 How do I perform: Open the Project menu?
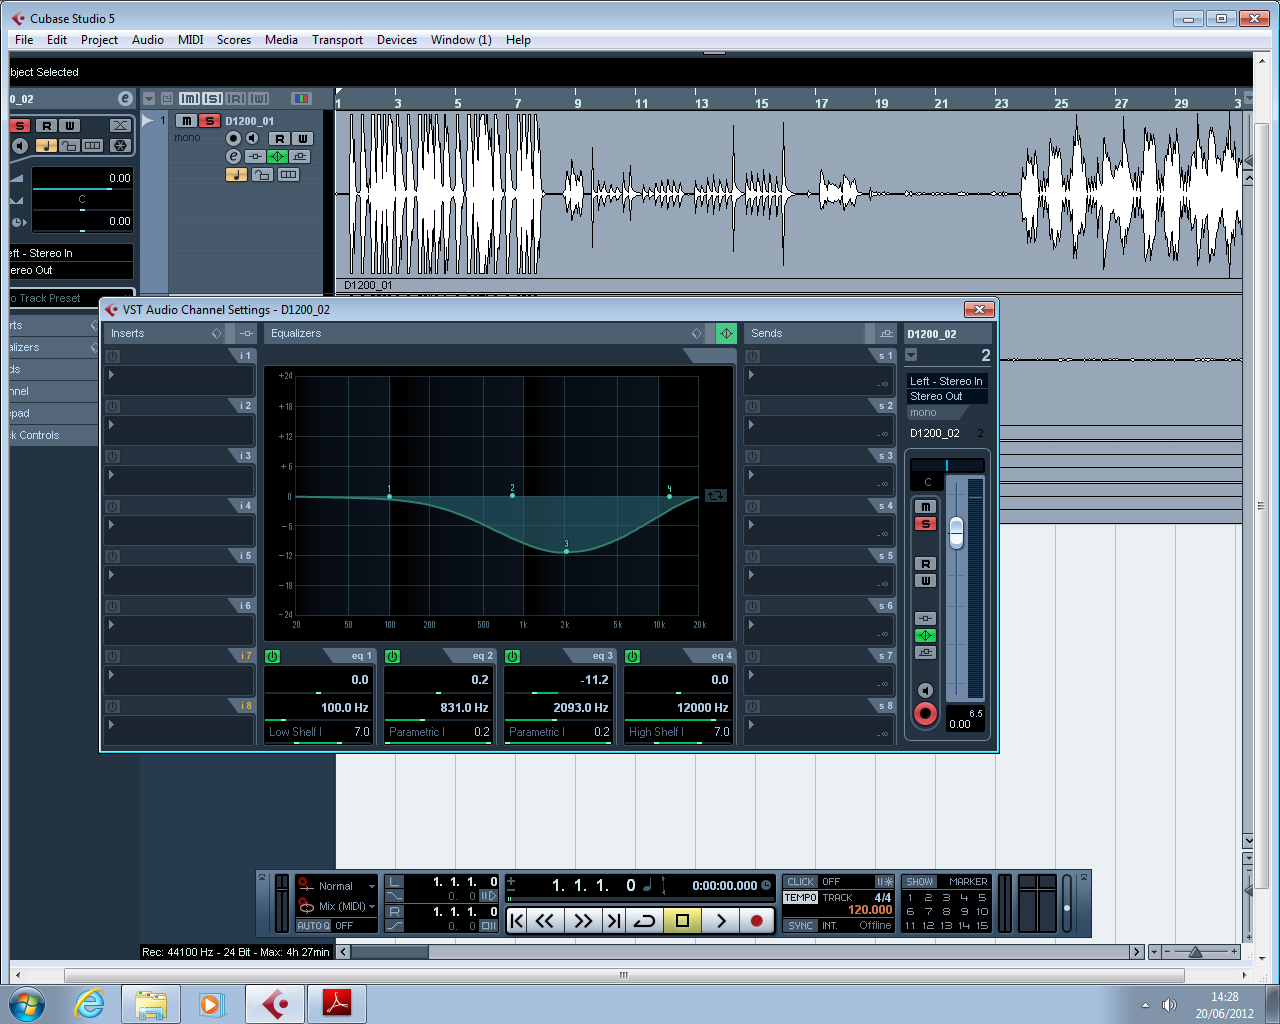pos(99,40)
